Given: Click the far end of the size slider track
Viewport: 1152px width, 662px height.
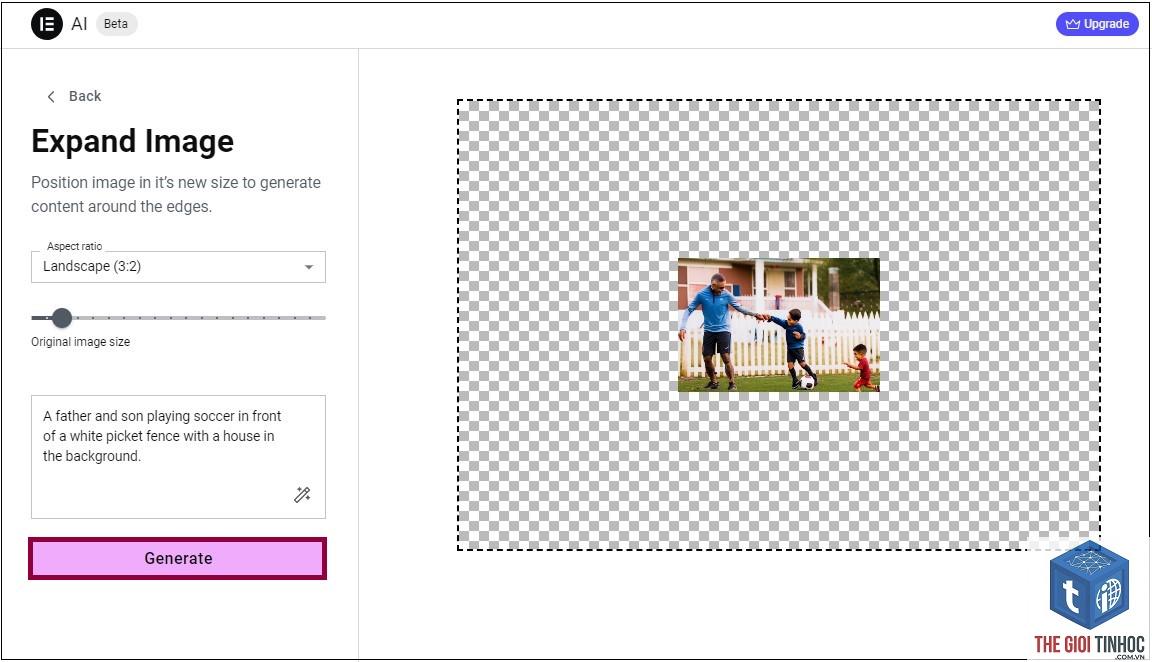Looking at the screenshot, I should coord(324,318).
